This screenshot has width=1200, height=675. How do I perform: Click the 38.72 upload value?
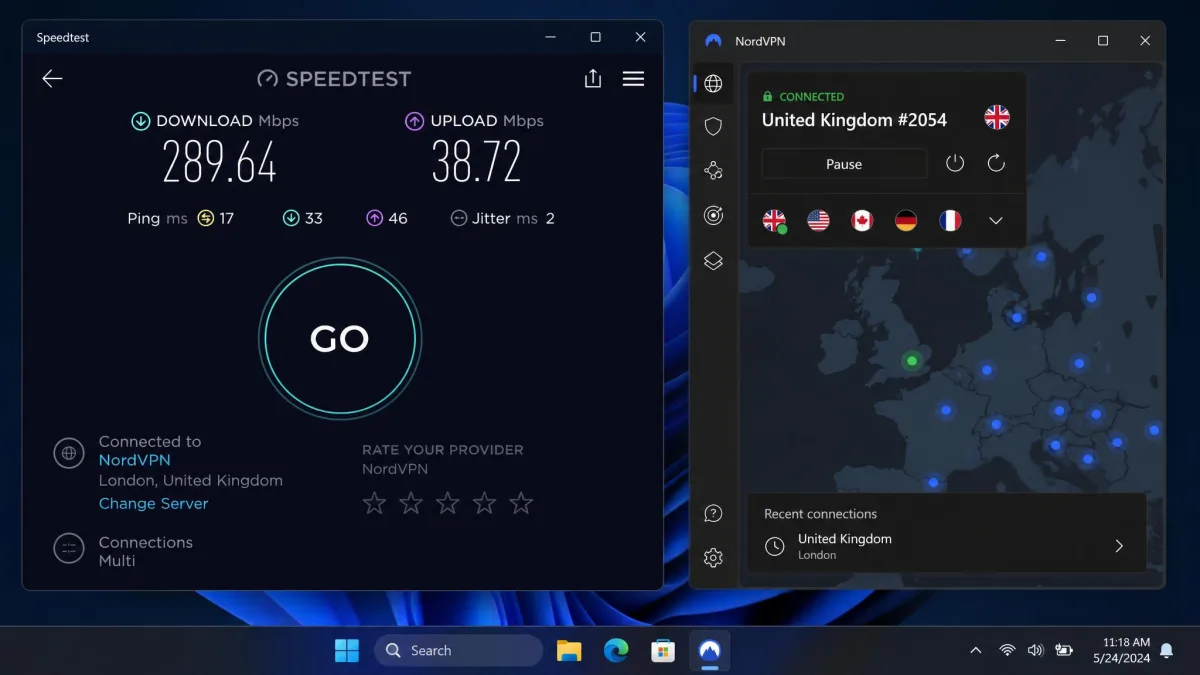point(476,161)
